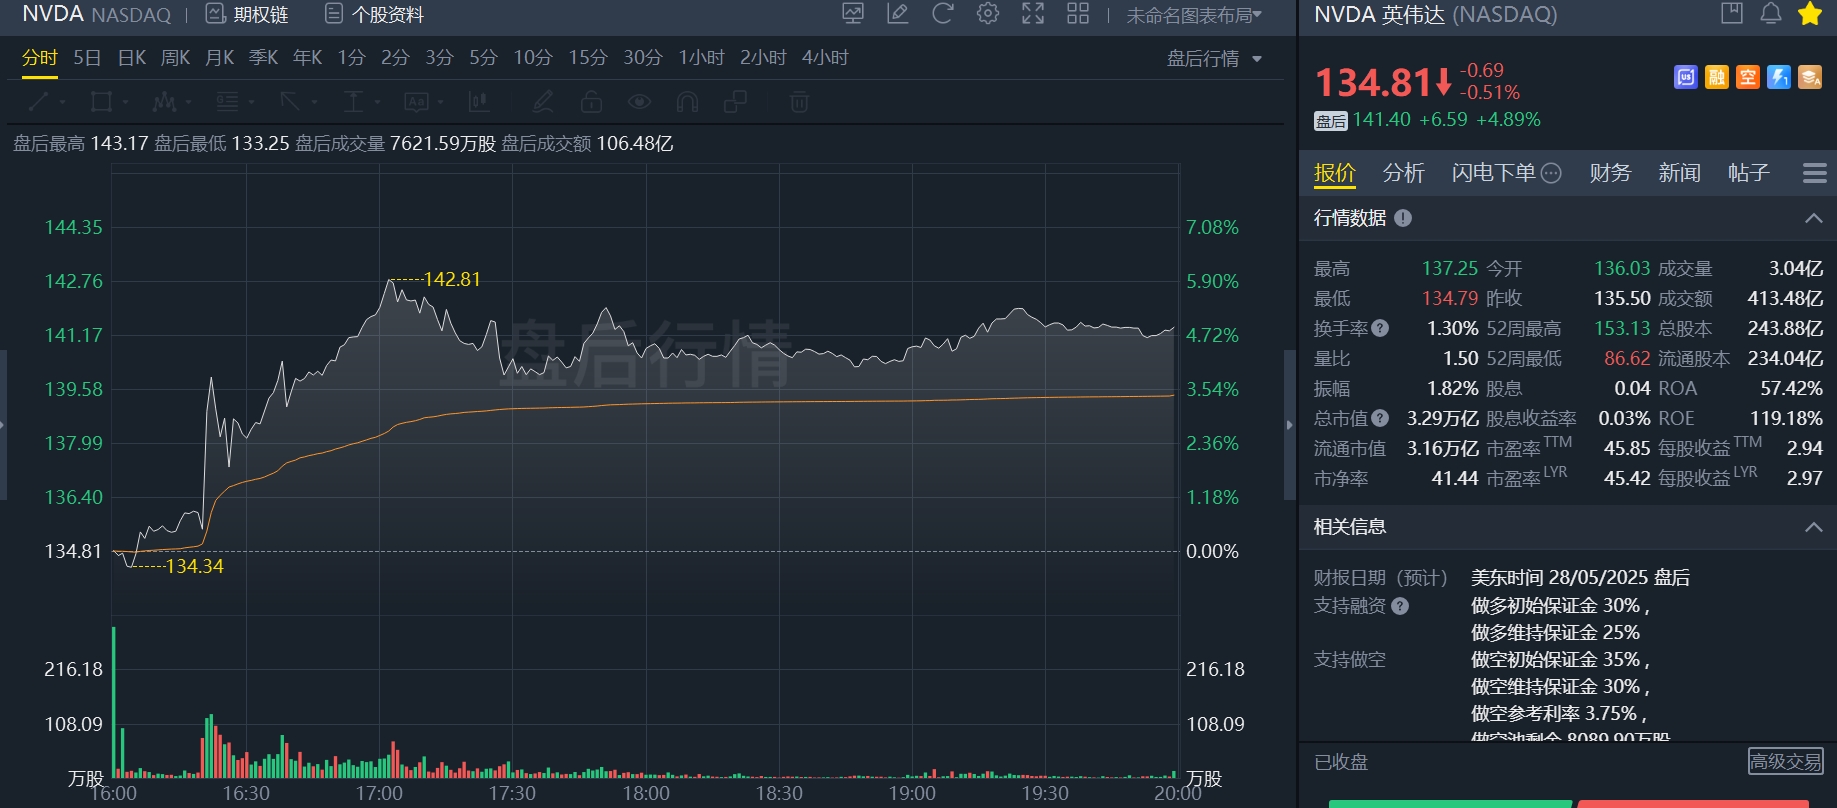Select the trend line drawing tool
Screen dimensions: 1837x808
[38, 102]
